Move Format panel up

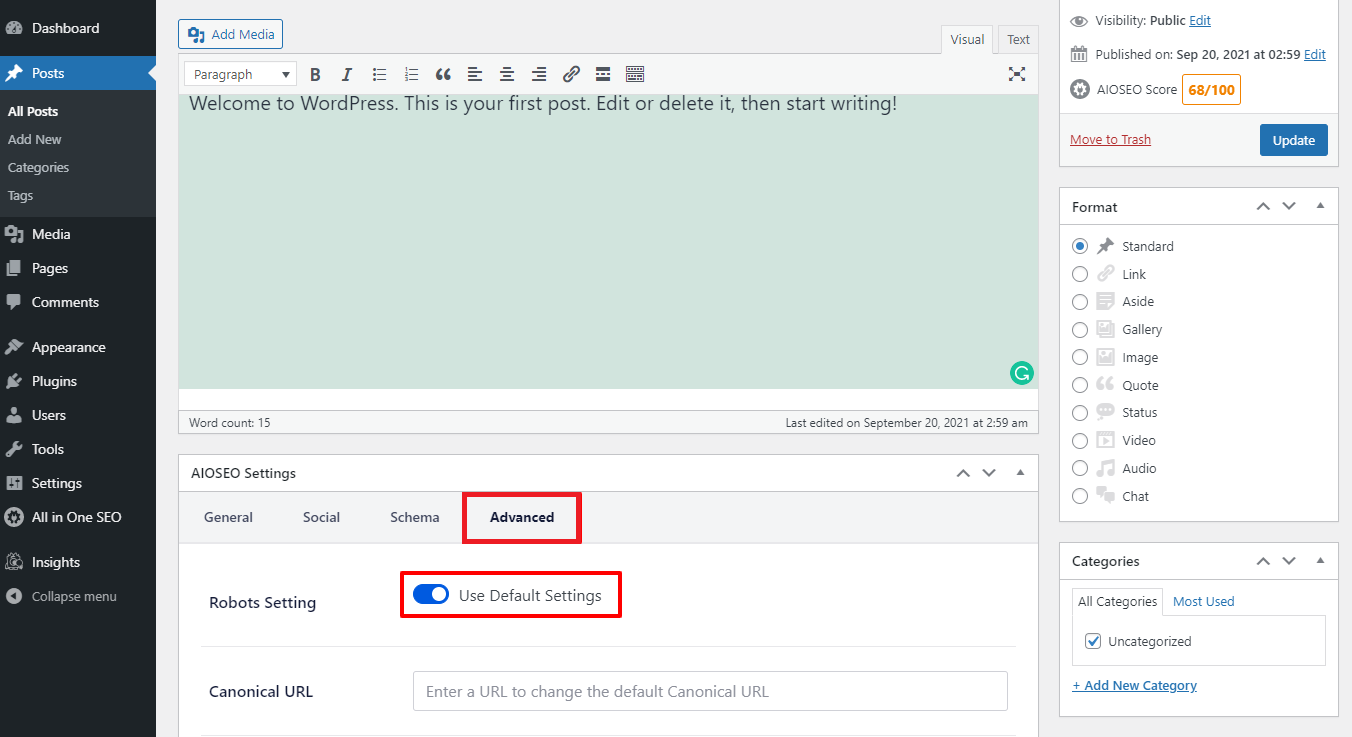pyautogui.click(x=1263, y=206)
